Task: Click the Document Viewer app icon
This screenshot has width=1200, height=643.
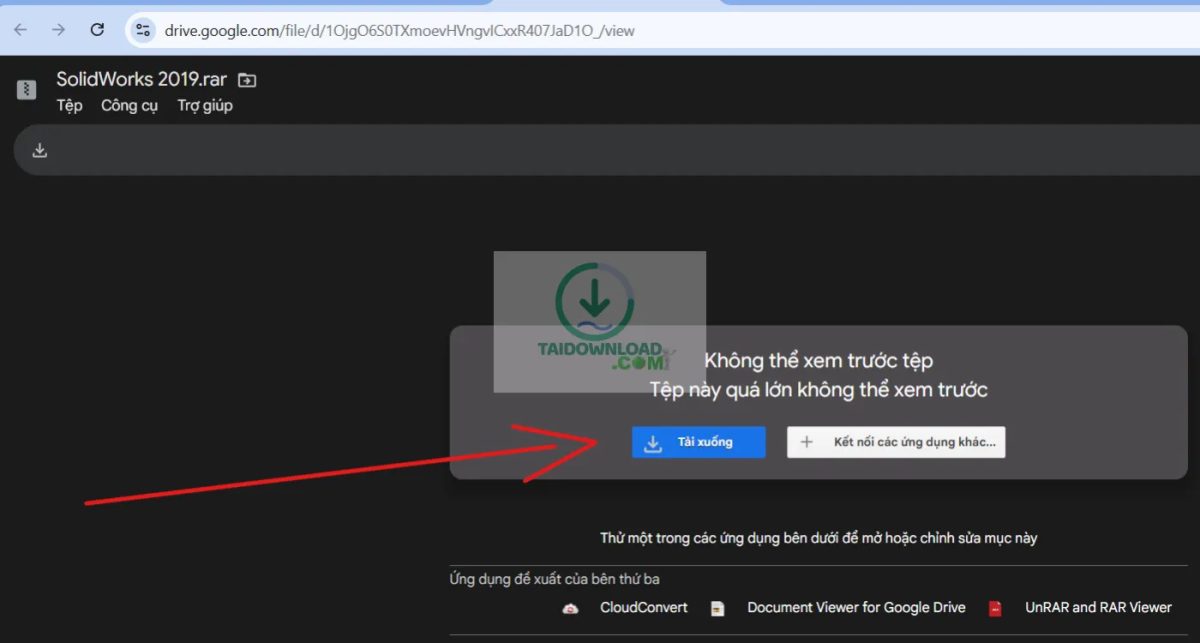Action: [717, 608]
